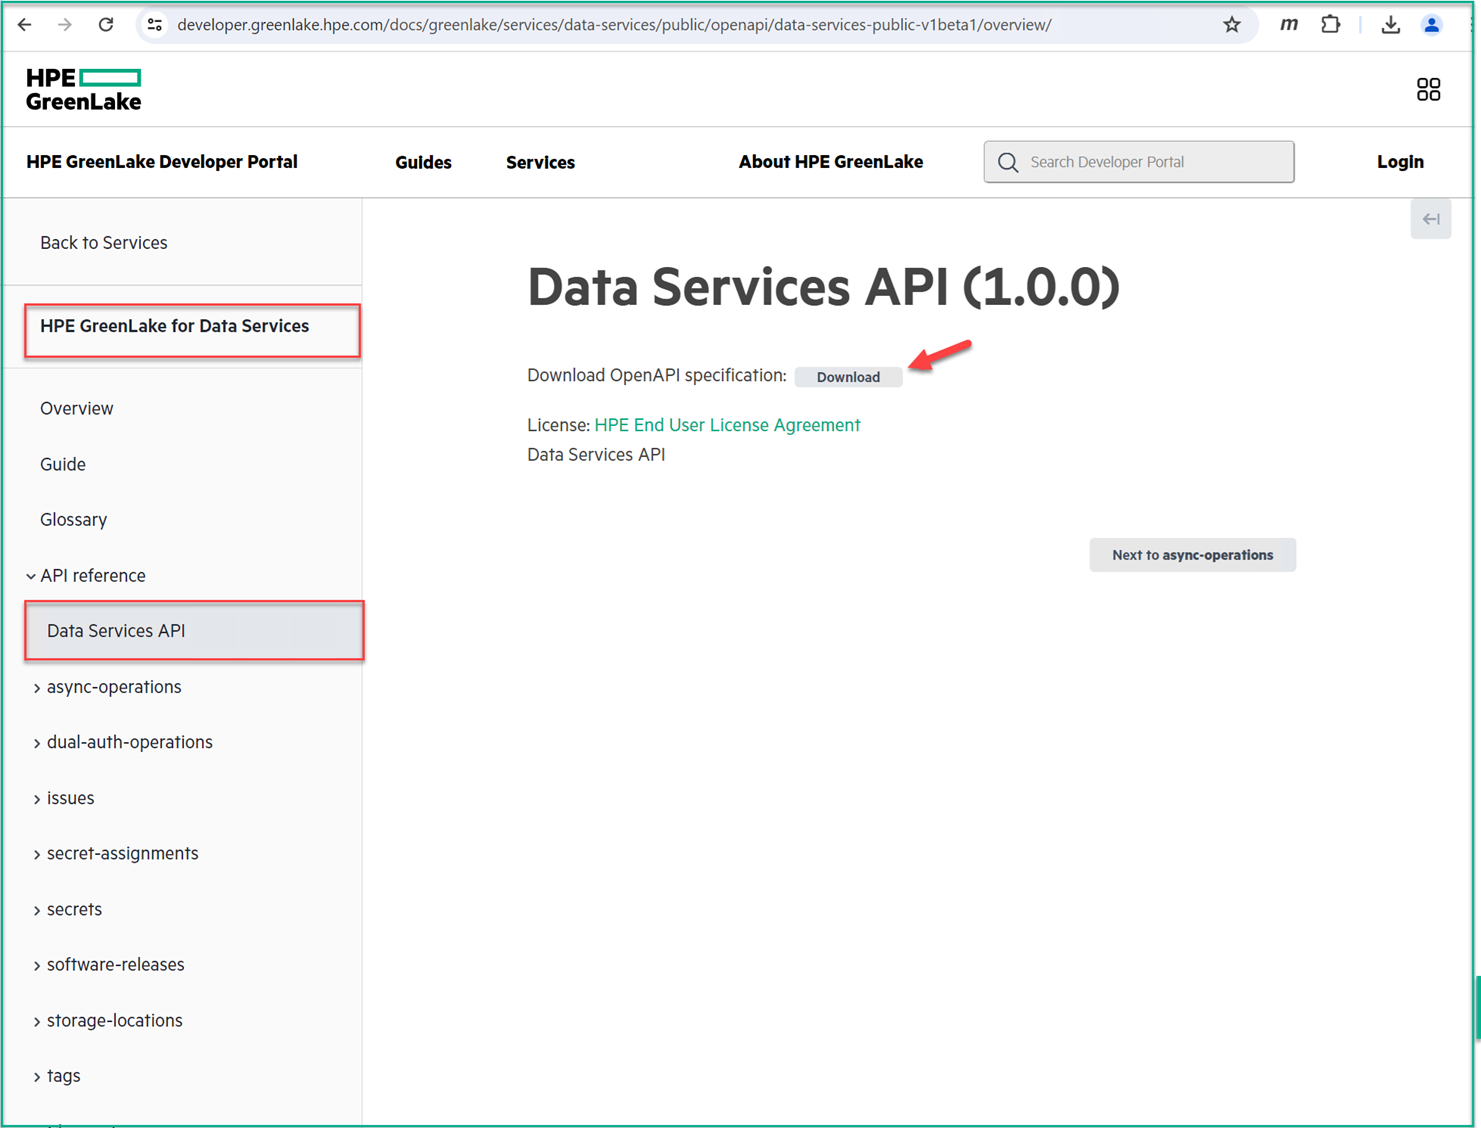
Task: Select Data Services API in sidebar
Action: click(x=194, y=631)
